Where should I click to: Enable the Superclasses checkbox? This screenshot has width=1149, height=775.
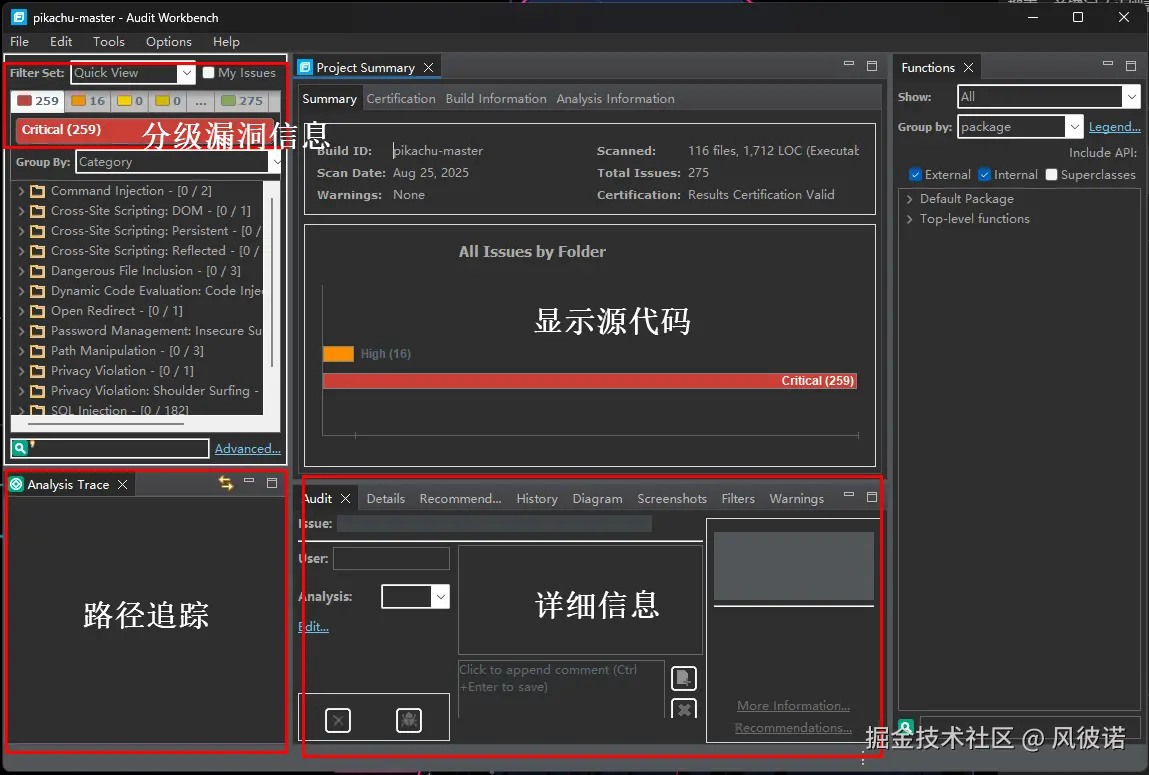[1052, 174]
